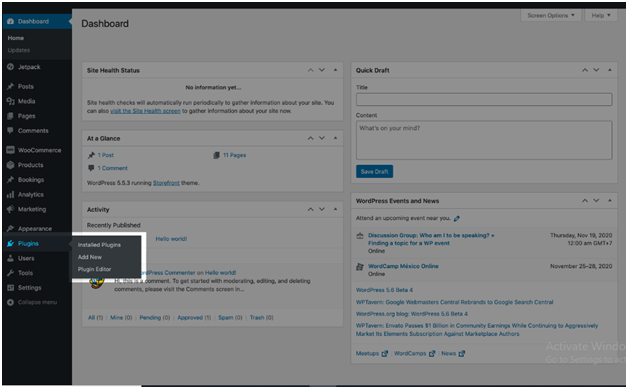Collapse WordPress Events and News panel
The height and width of the screenshot is (389, 628).
610,201
